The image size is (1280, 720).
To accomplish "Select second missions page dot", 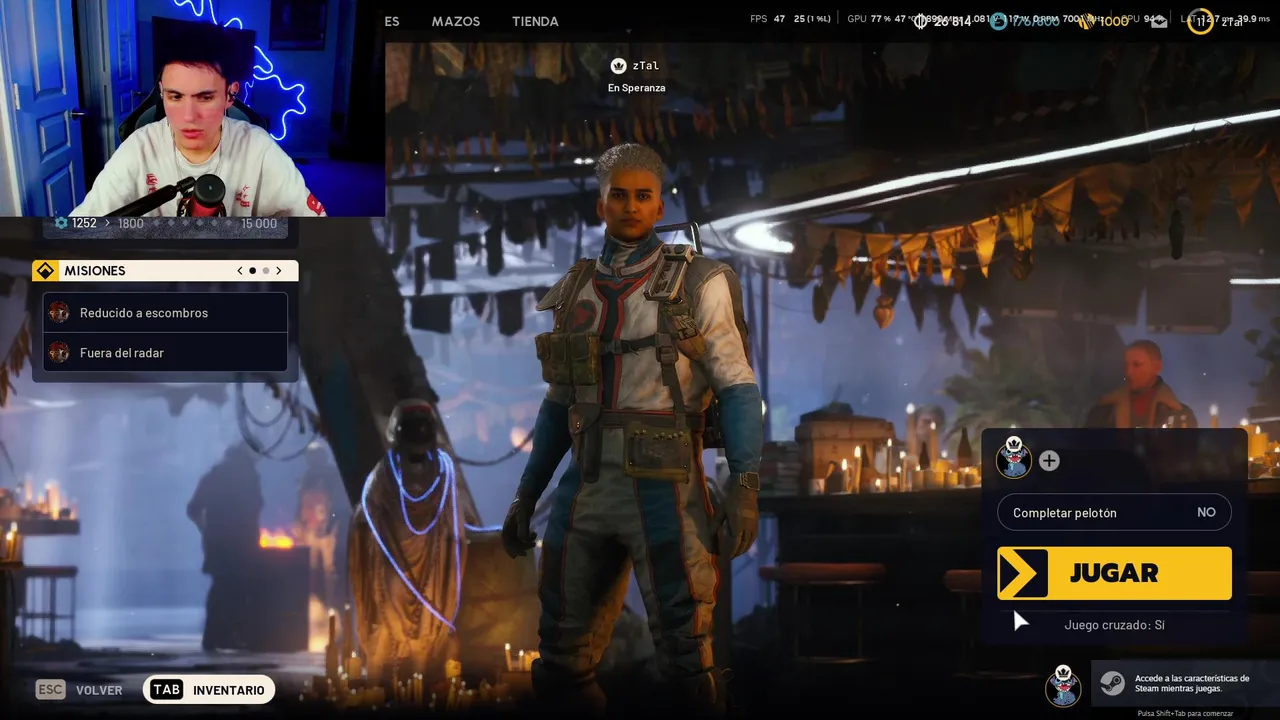I will pos(266,271).
